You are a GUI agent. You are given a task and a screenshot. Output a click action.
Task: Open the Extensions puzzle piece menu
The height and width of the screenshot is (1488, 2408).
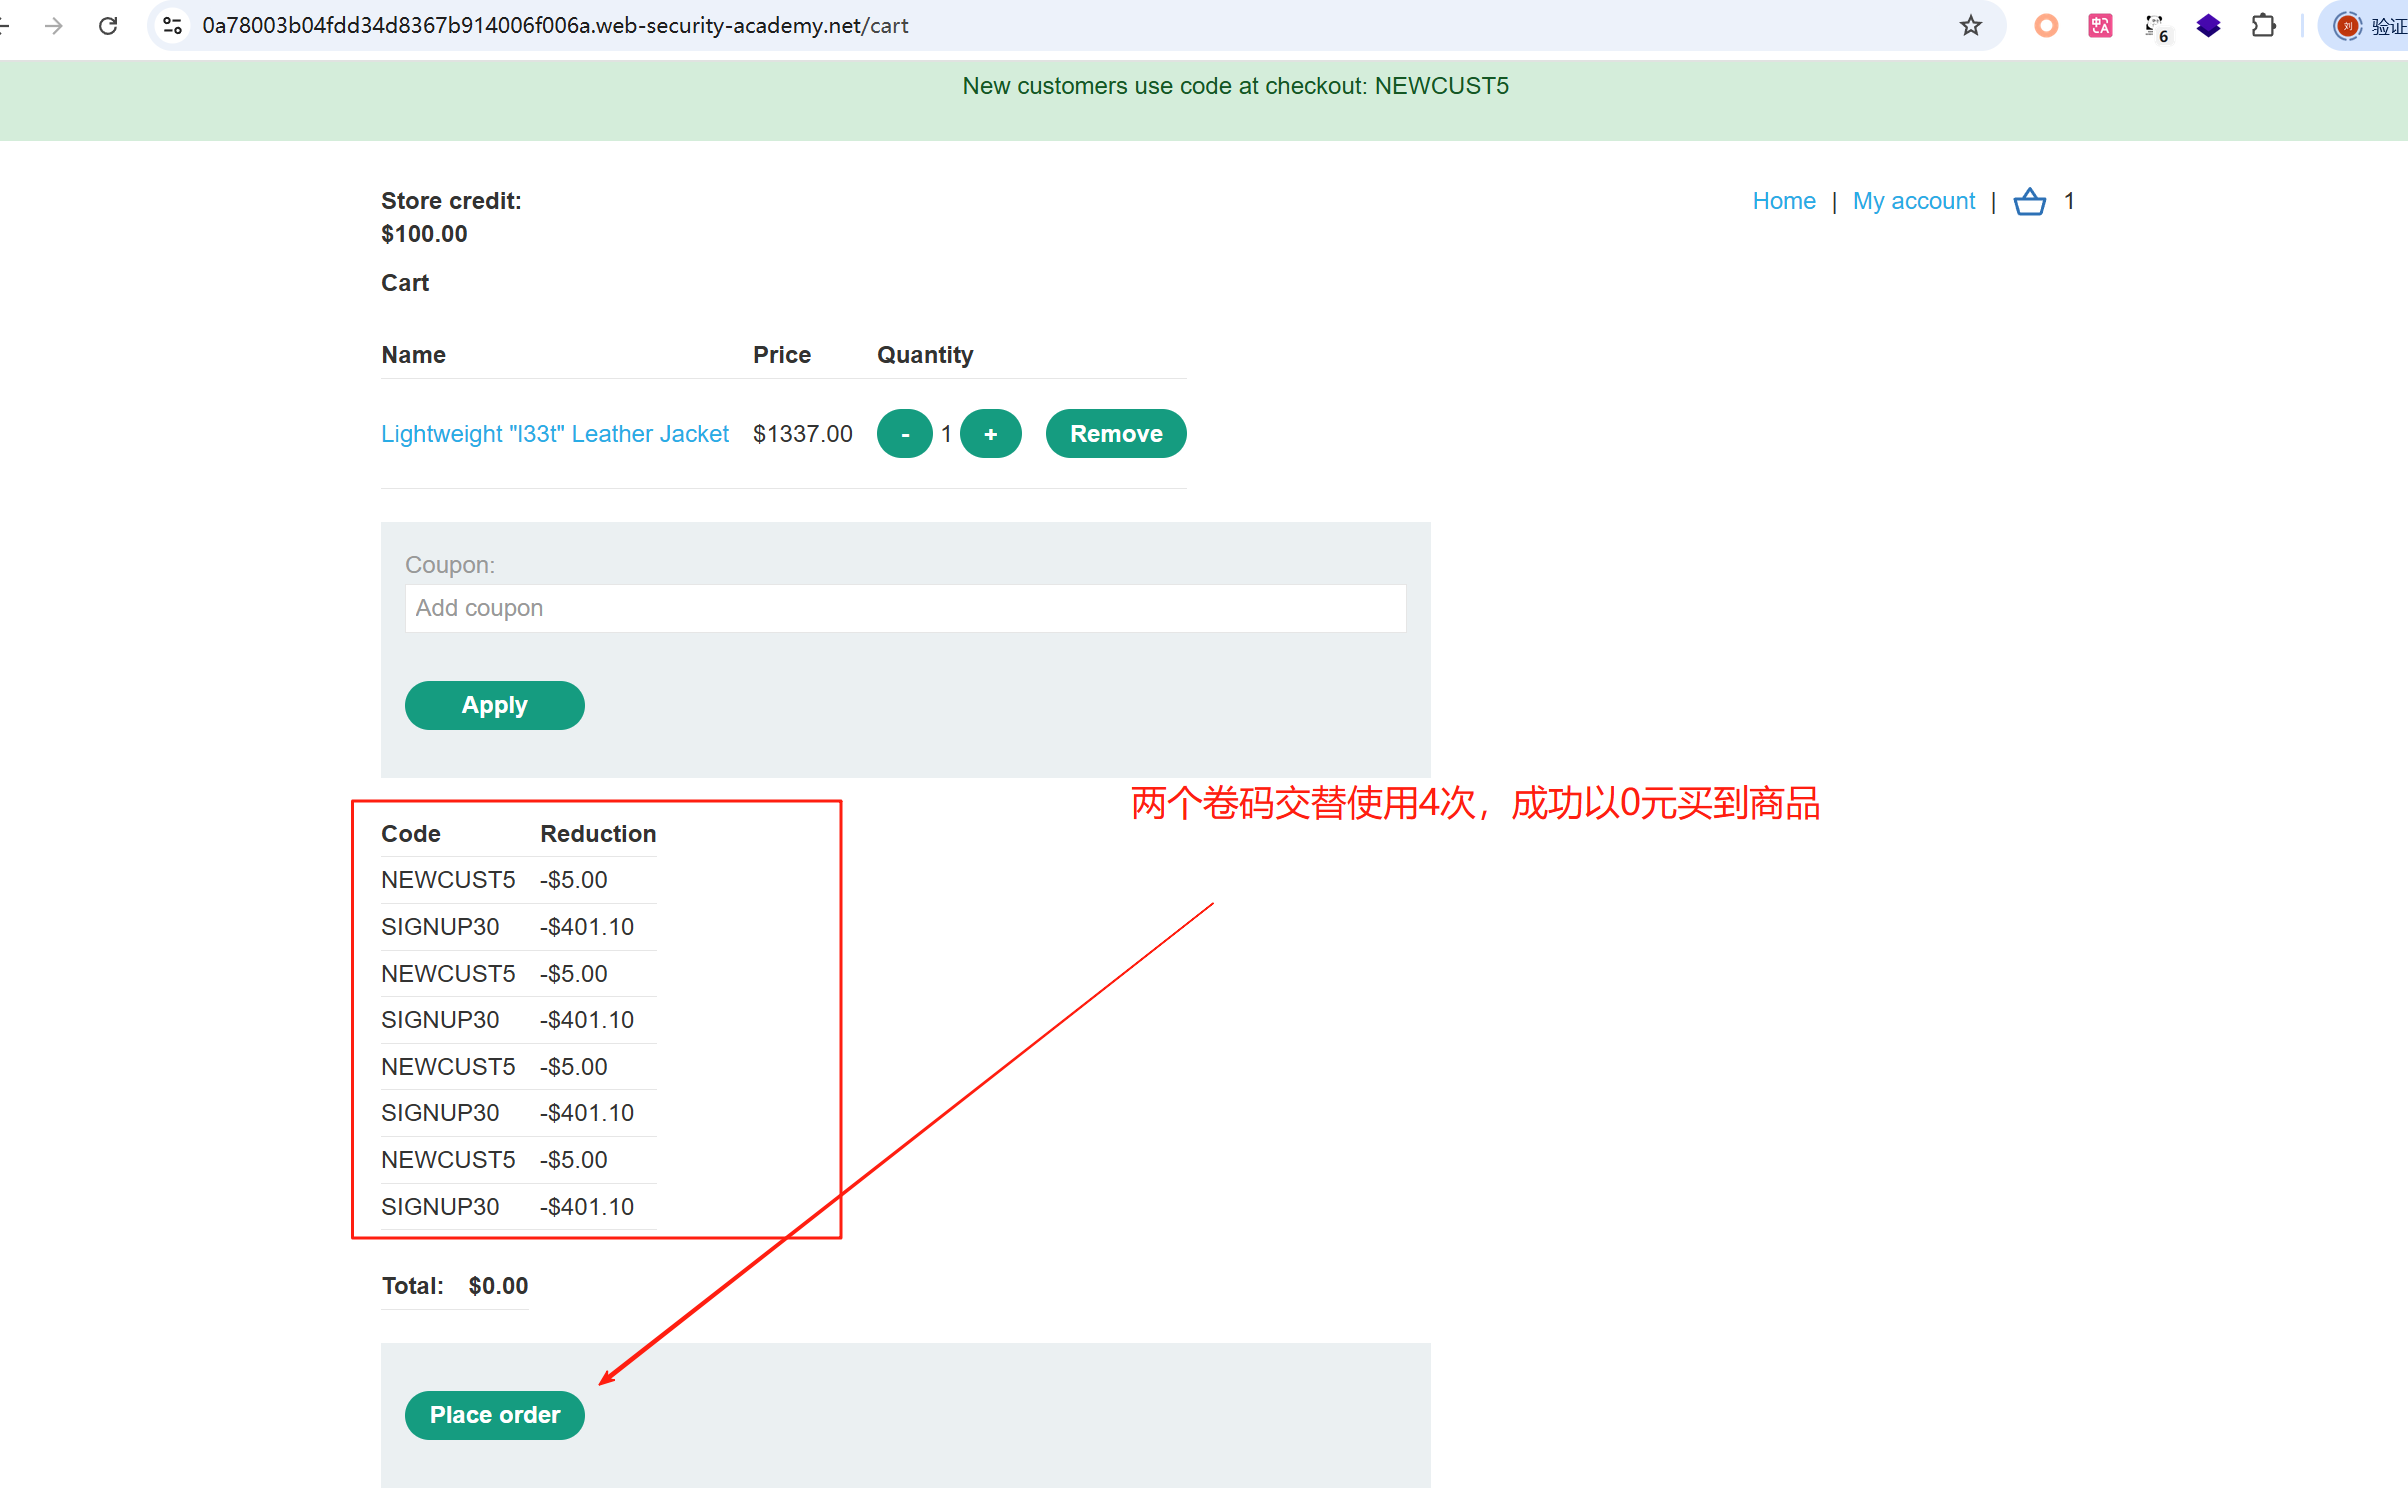2263,26
